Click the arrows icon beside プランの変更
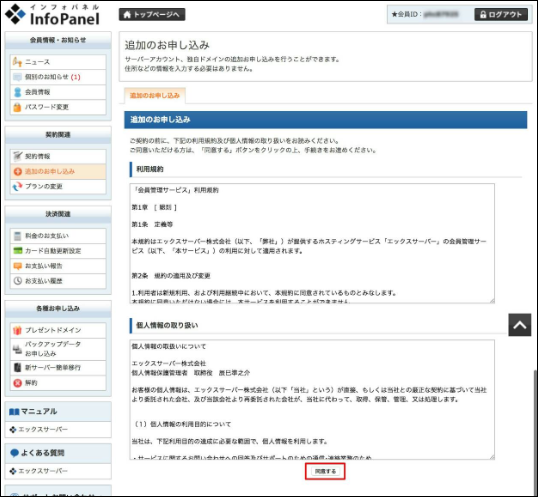 coord(17,187)
